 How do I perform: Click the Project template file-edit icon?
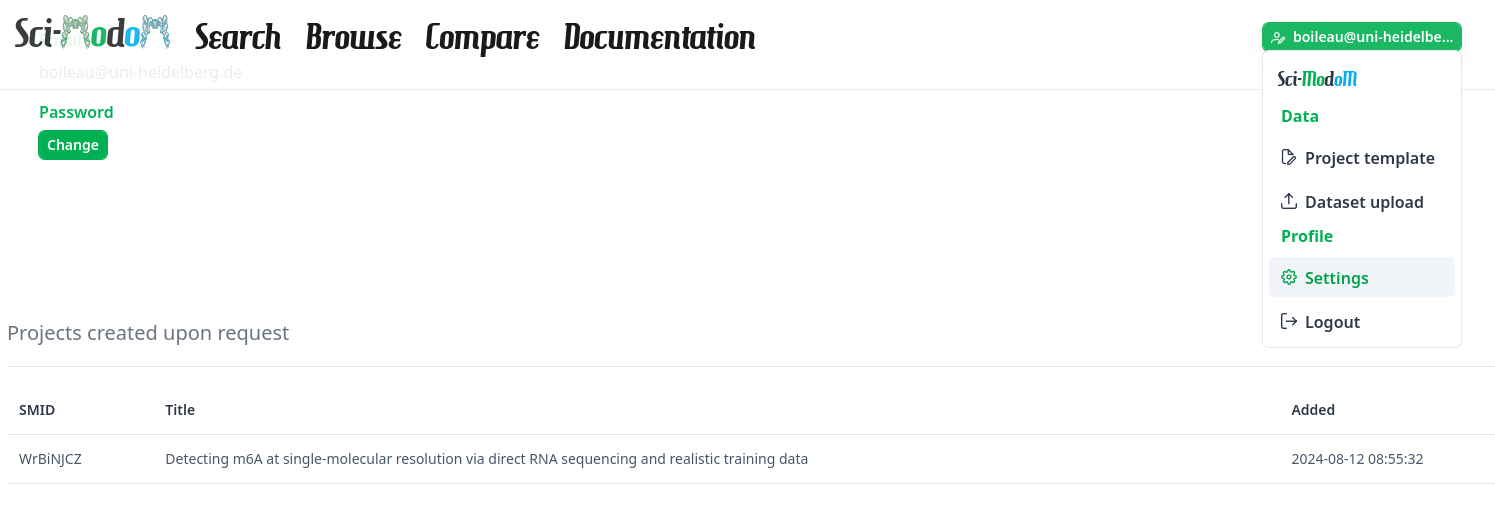click(x=1289, y=158)
